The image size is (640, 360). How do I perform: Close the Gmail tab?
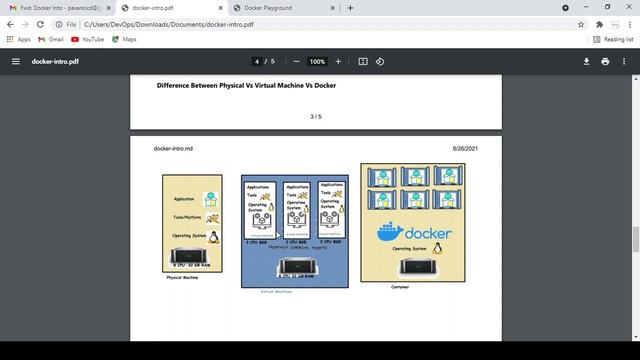click(109, 8)
